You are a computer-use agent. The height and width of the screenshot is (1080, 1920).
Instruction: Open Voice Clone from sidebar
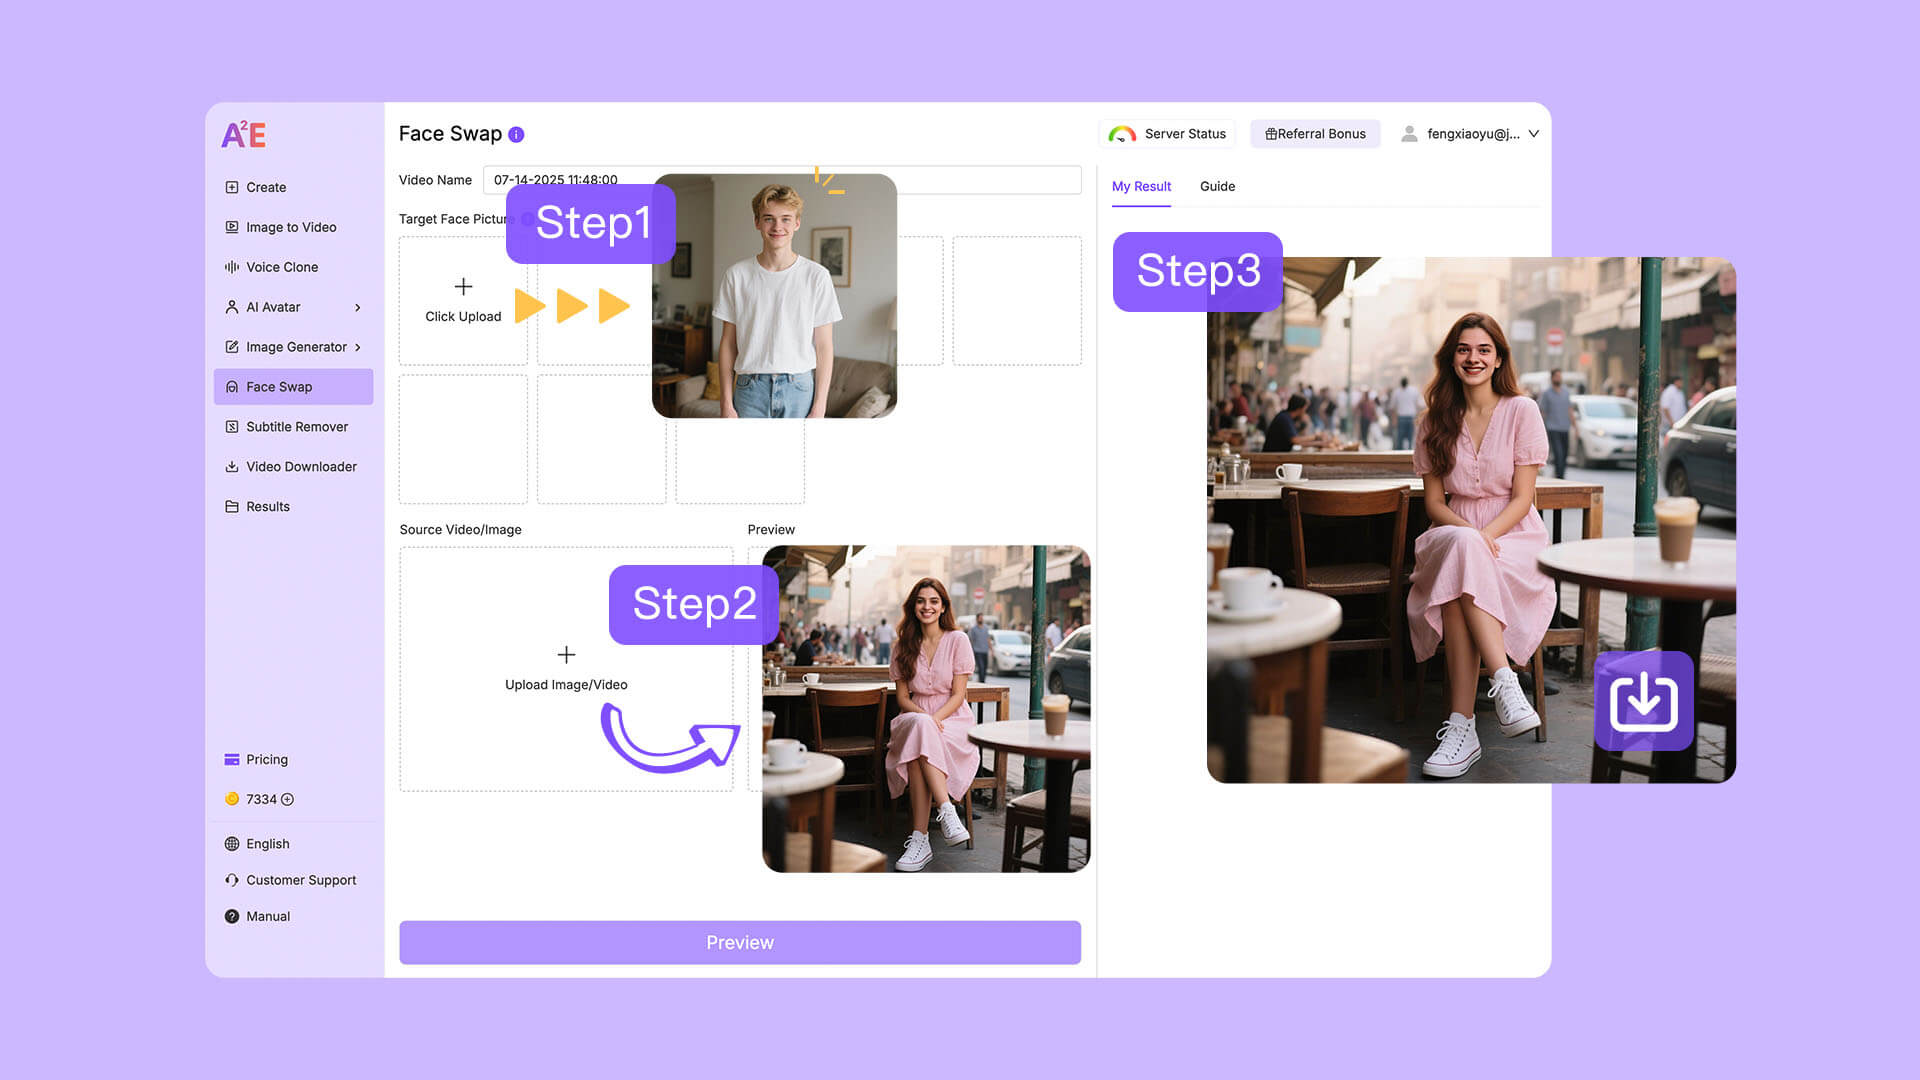[282, 267]
